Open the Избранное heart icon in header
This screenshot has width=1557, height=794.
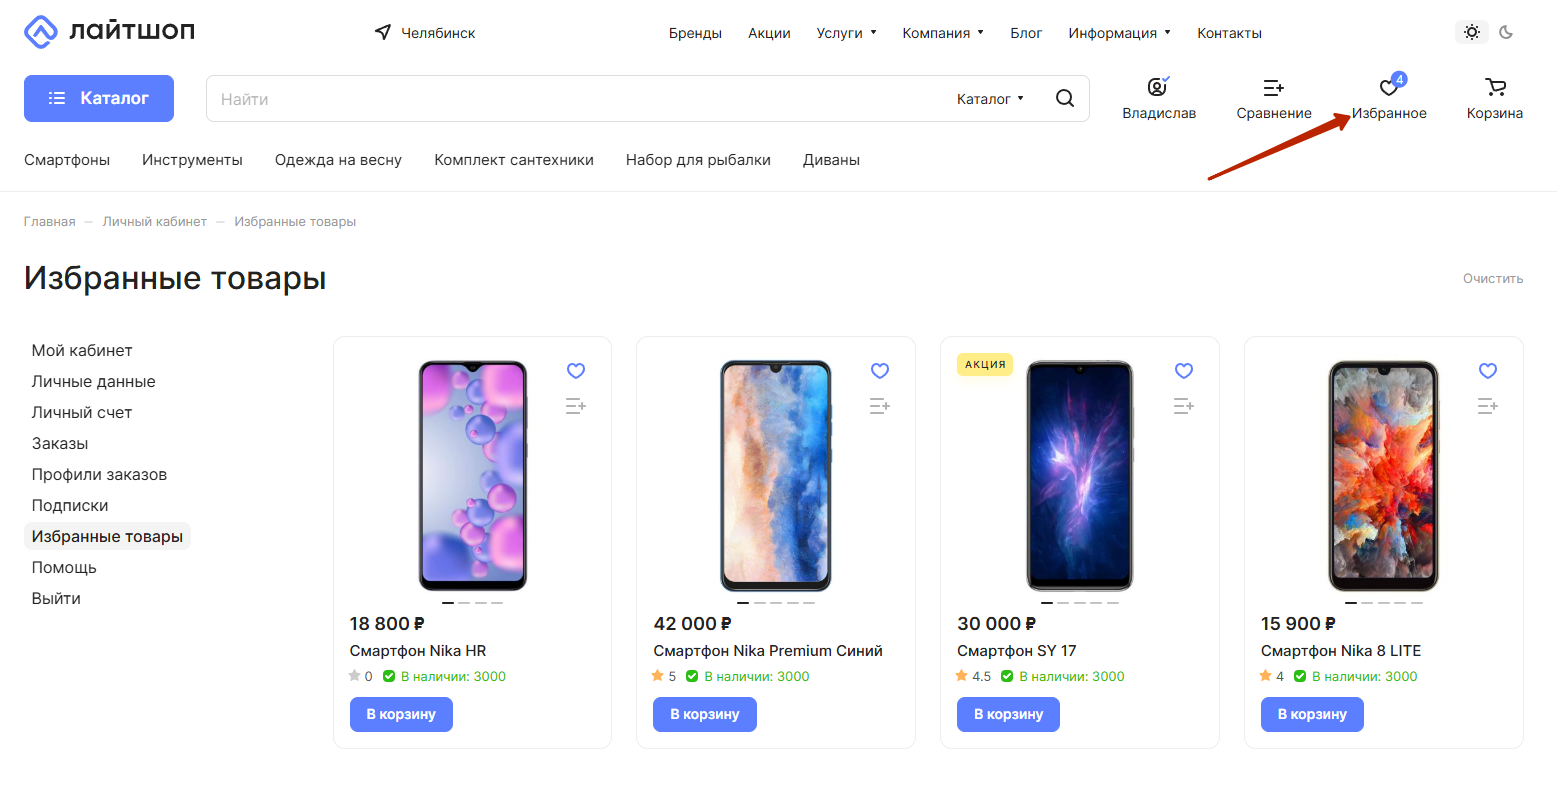pos(1389,88)
